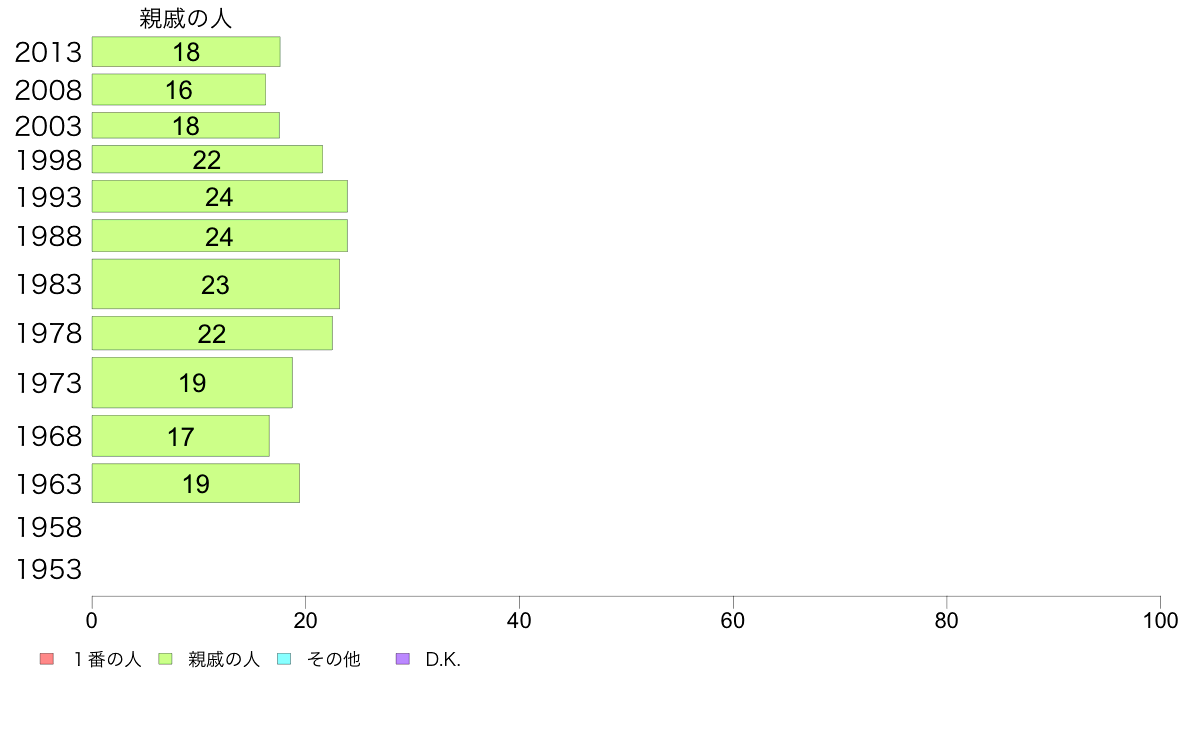Click the 2013 bar showing 18
The image size is (1188, 736).
coord(186,52)
